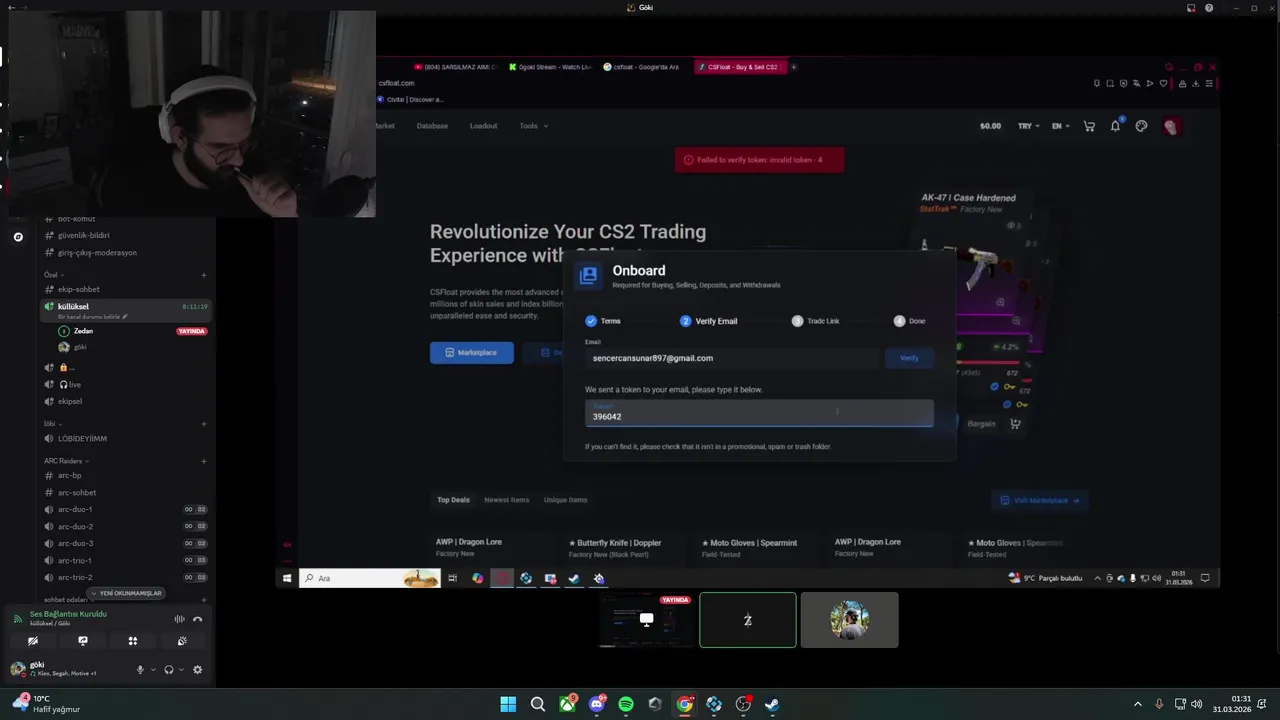The image size is (1280, 720).
Task: Switch to 0goki Stream browser tab
Action: (x=550, y=67)
